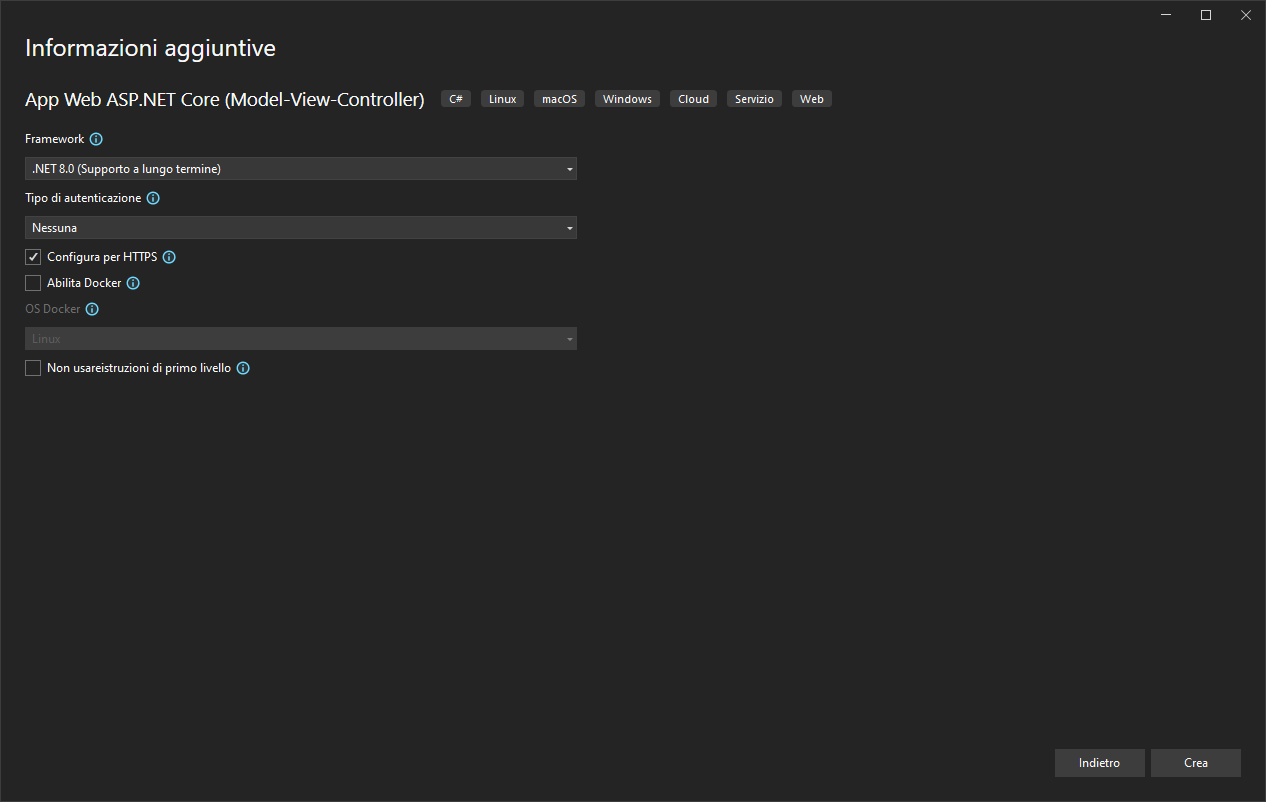The width and height of the screenshot is (1266, 802).
Task: Click the Web tag
Action: (812, 99)
